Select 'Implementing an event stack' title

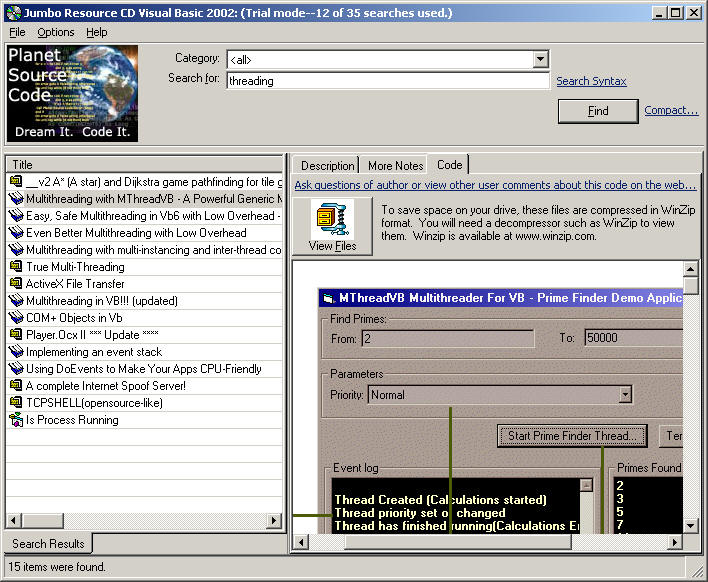coord(94,352)
